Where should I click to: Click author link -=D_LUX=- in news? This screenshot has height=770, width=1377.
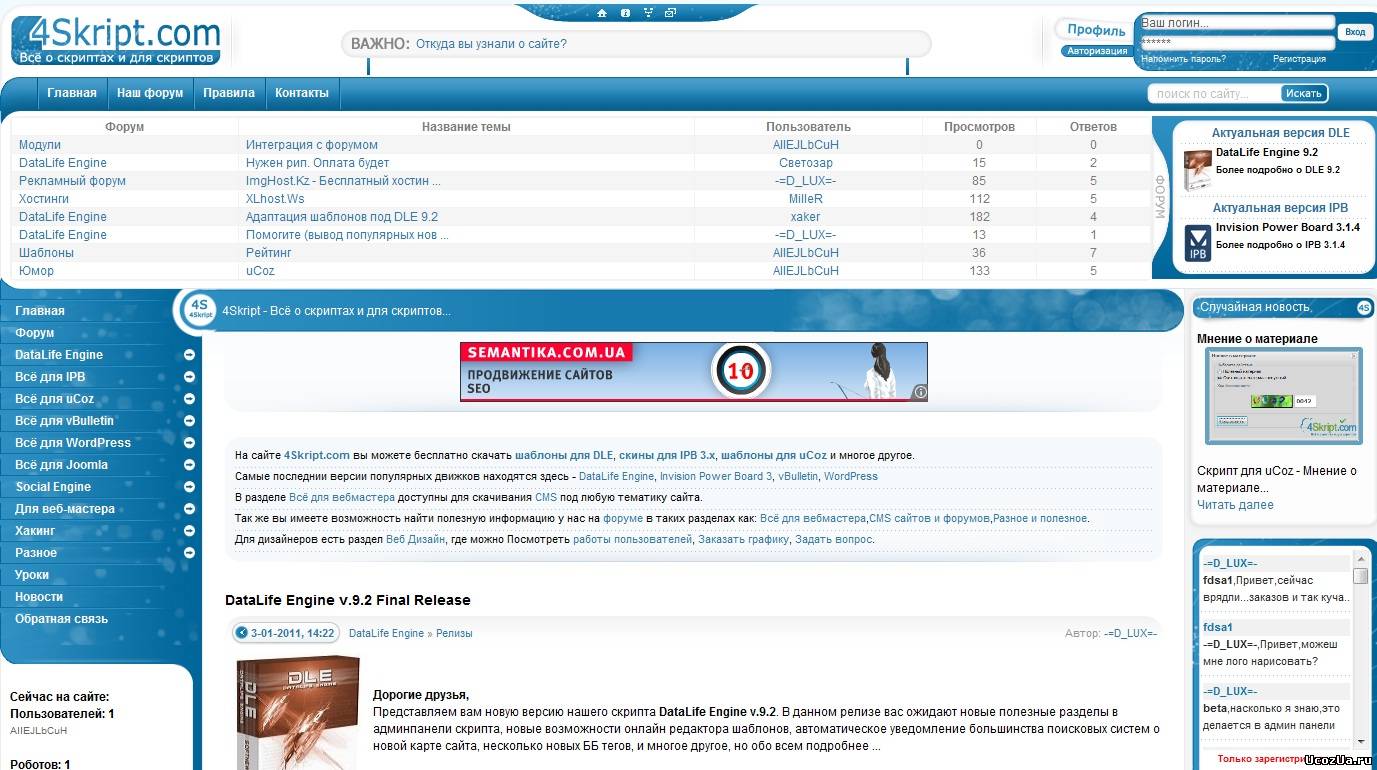click(x=1130, y=633)
